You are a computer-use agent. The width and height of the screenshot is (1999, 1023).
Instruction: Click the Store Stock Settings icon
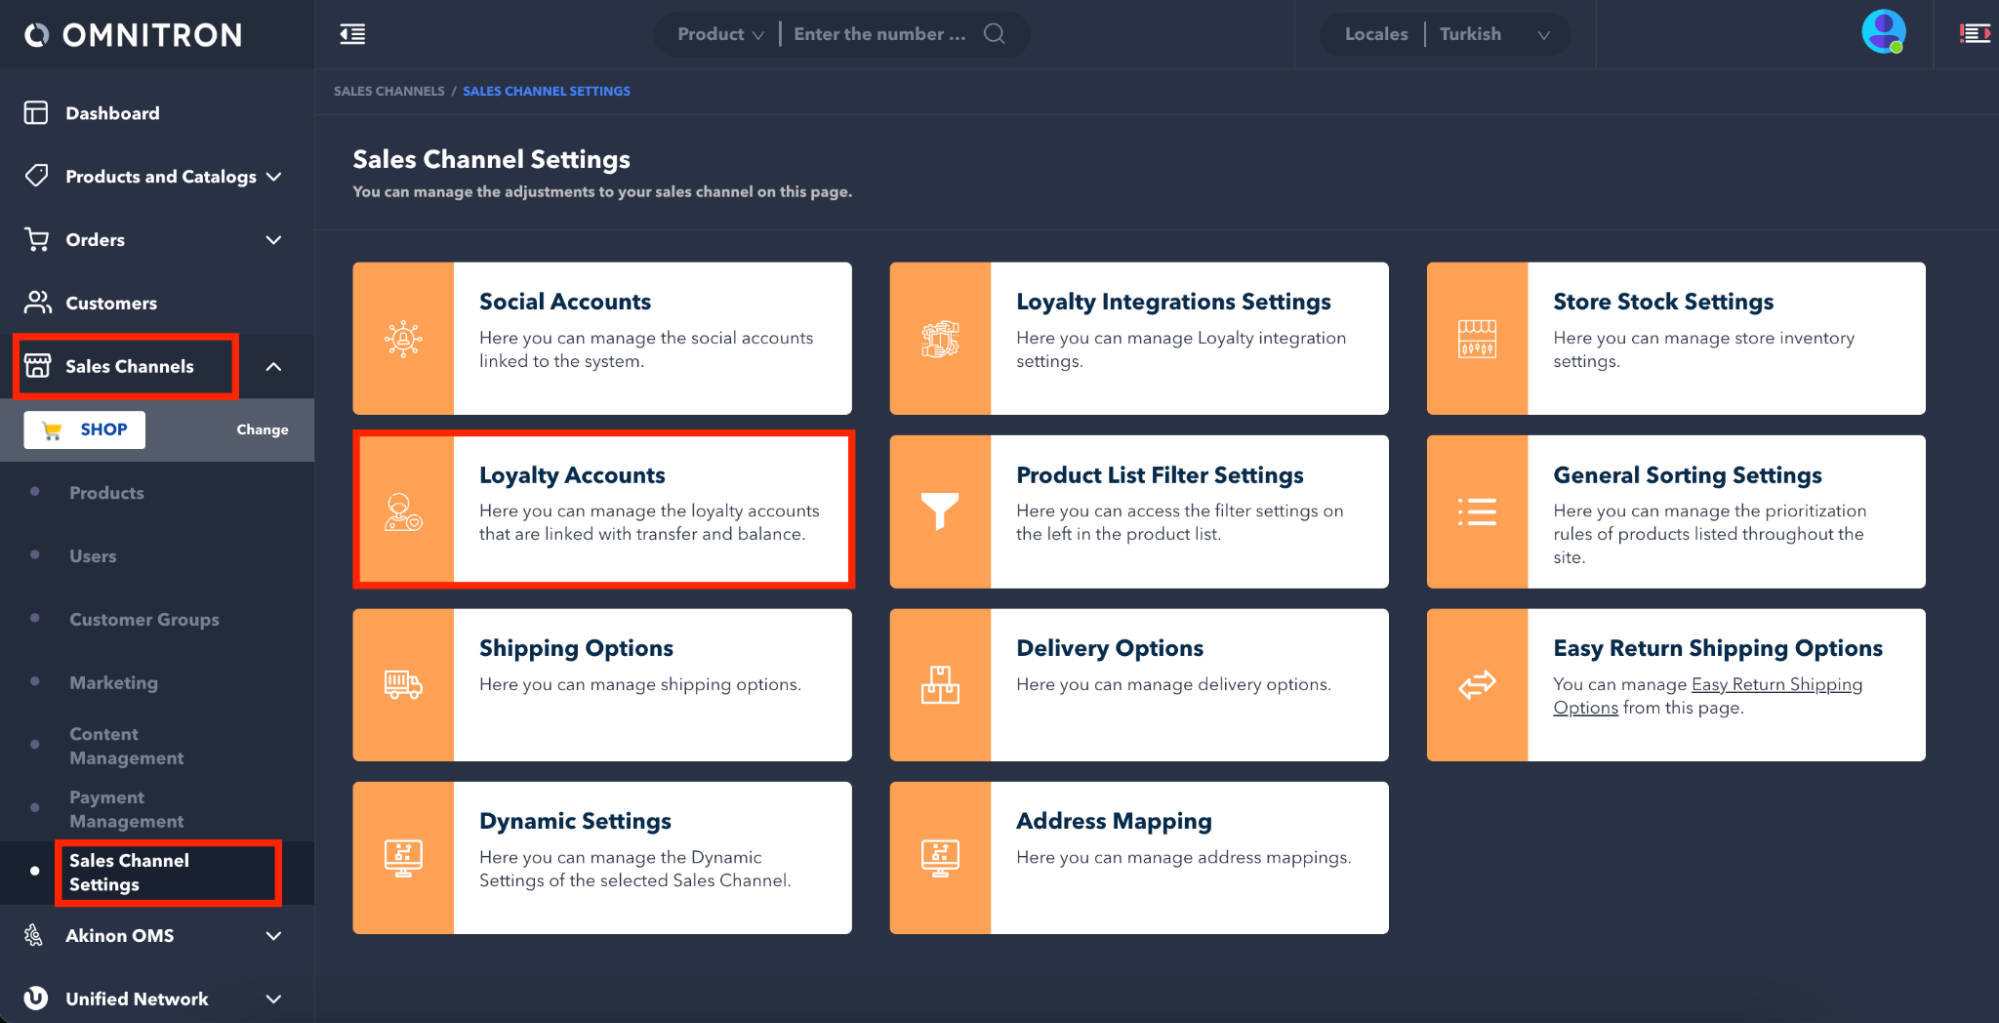(x=1476, y=339)
